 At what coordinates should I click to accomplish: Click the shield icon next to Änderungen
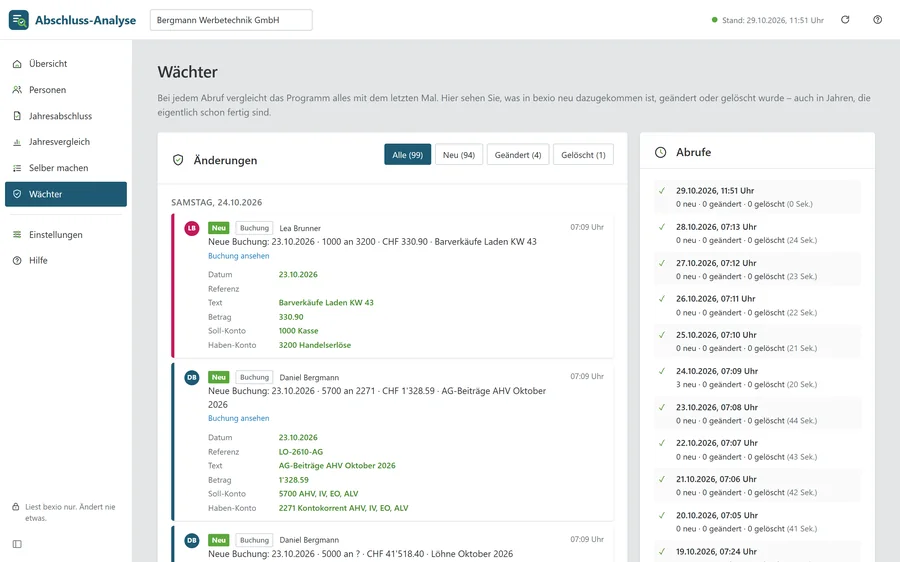(178, 160)
